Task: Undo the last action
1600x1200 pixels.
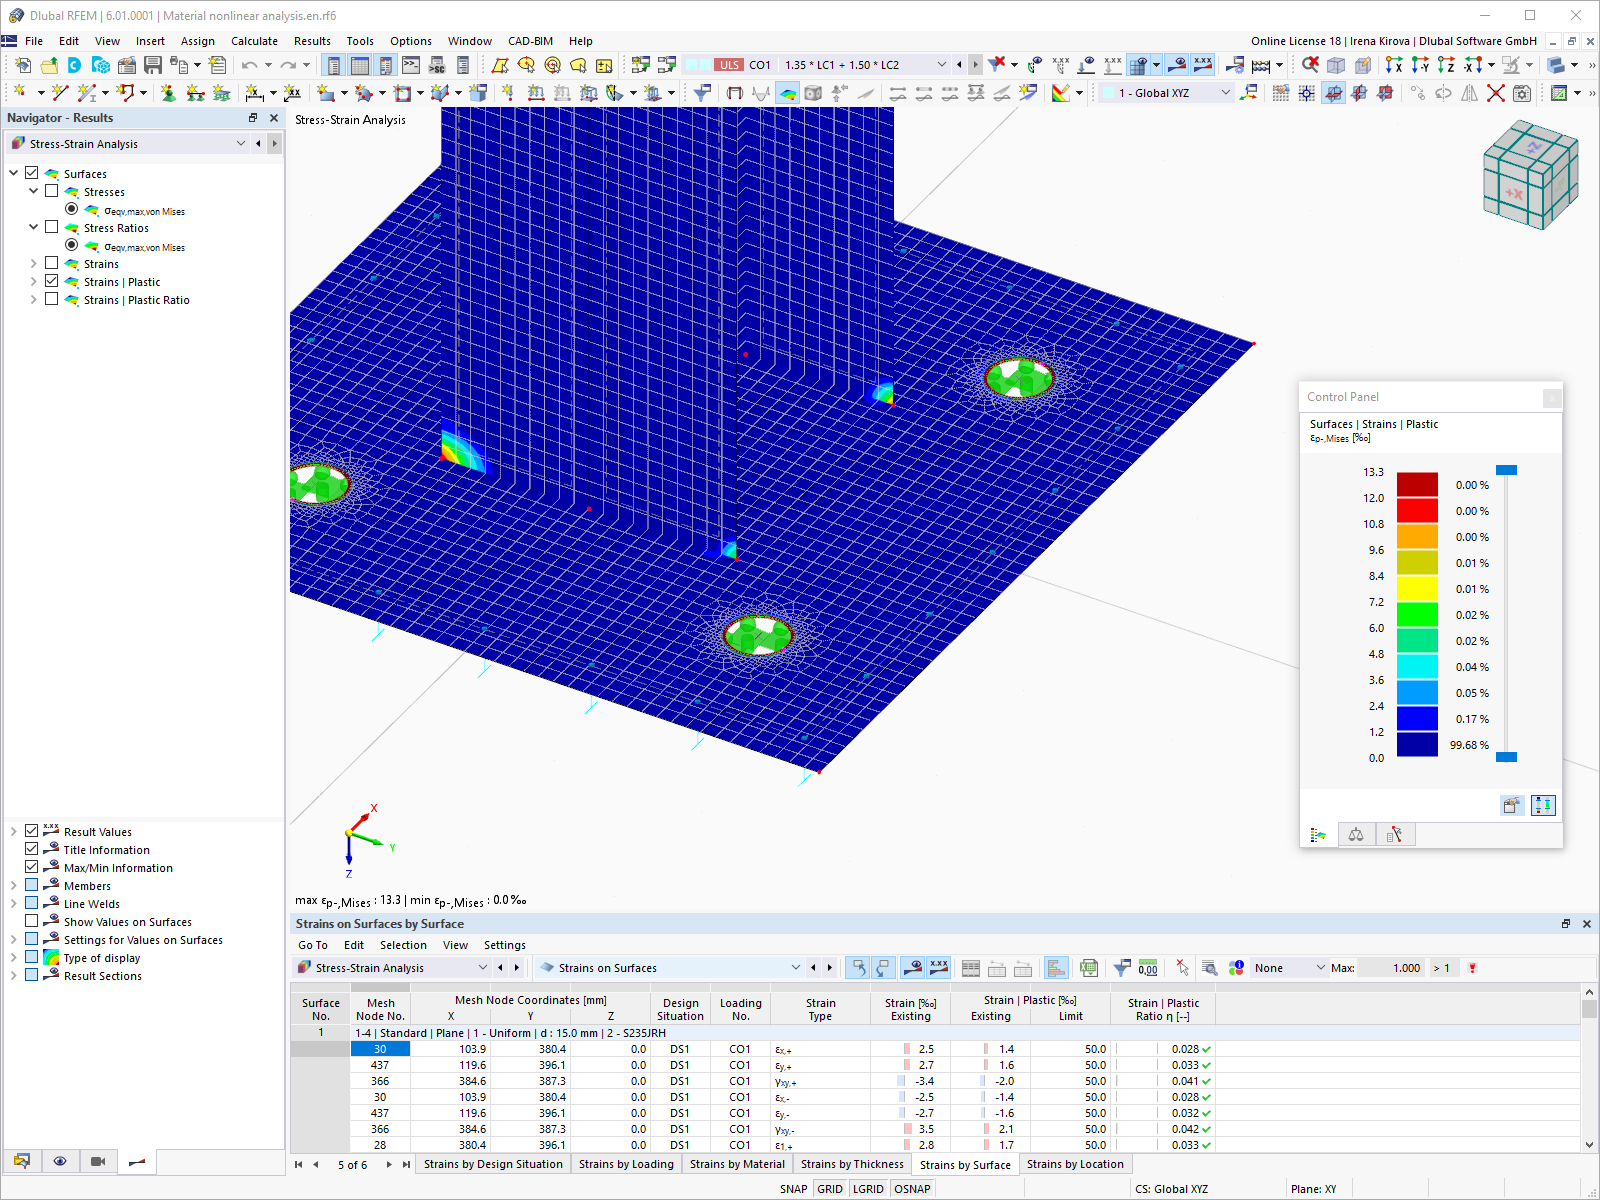Action: point(249,65)
